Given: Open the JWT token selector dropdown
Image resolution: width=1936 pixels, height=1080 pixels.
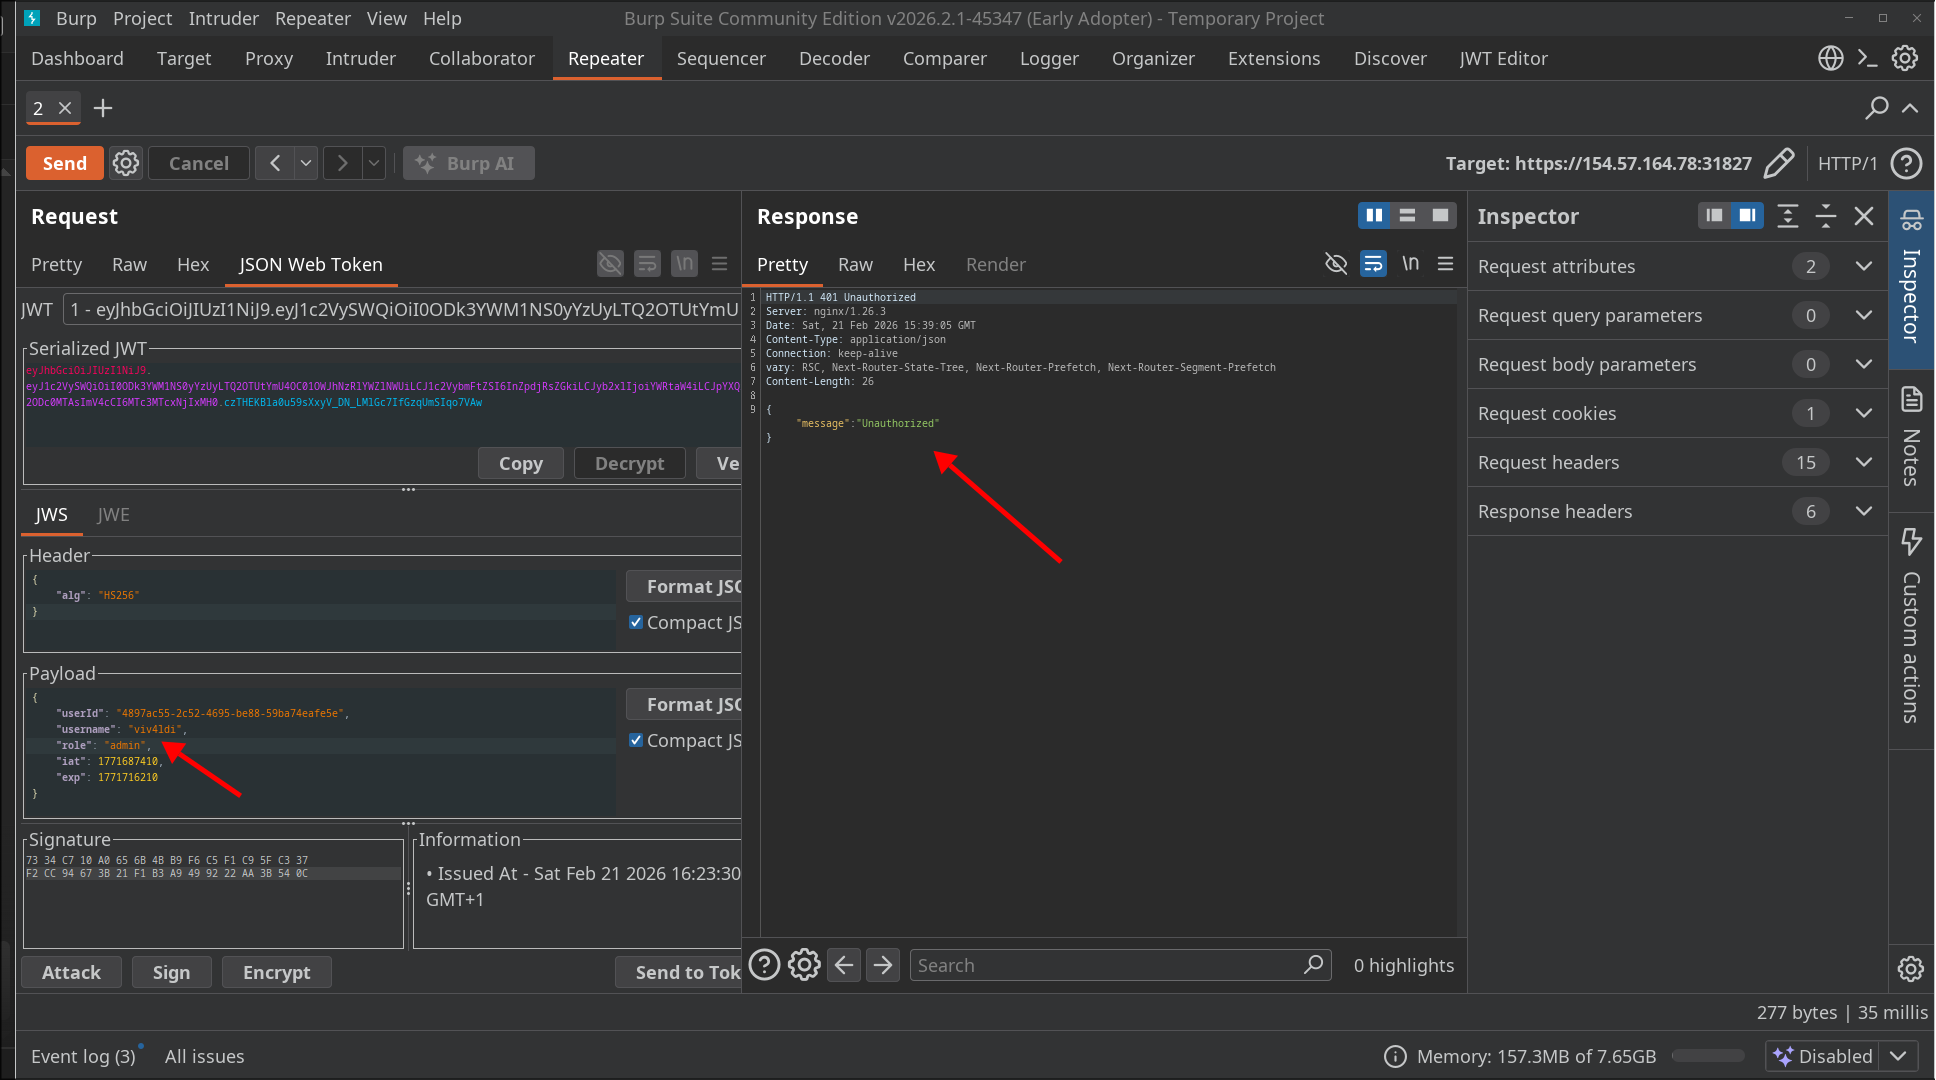Looking at the screenshot, I should [x=401, y=309].
